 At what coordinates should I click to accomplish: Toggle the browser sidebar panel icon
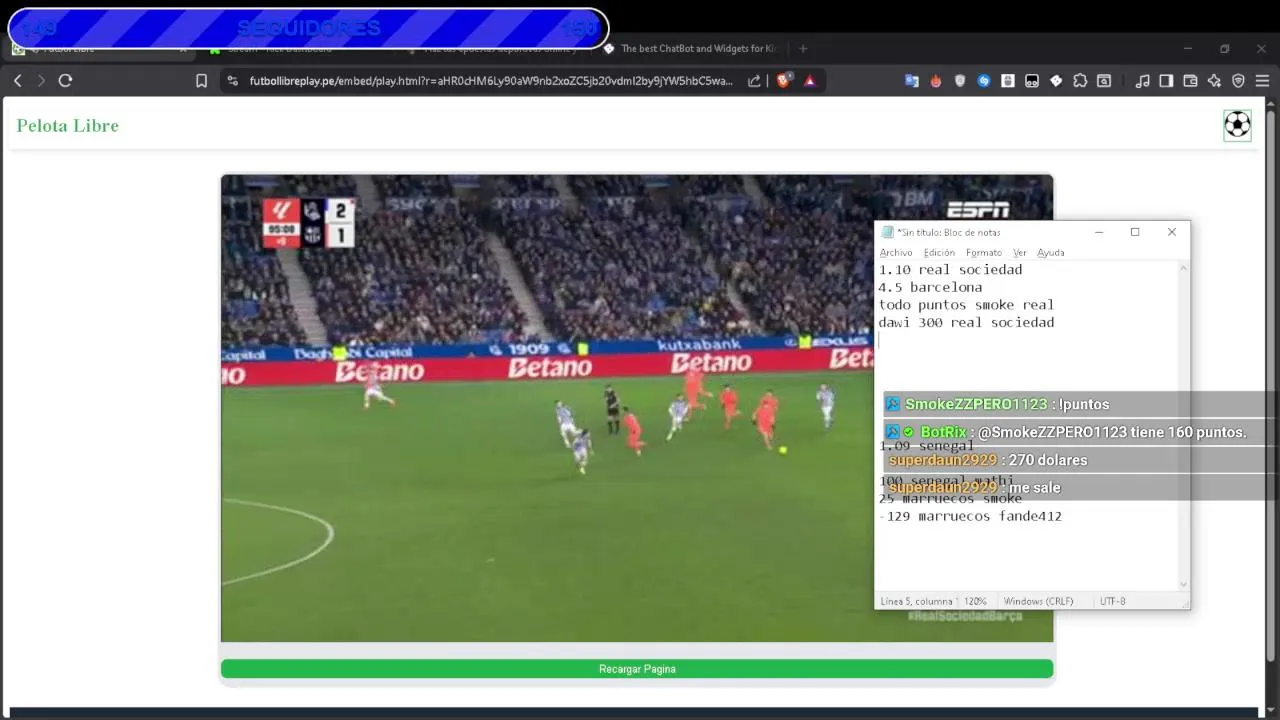tap(1166, 81)
